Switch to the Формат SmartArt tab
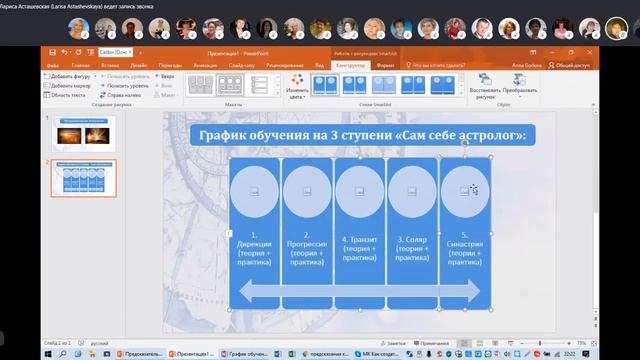 coord(385,65)
